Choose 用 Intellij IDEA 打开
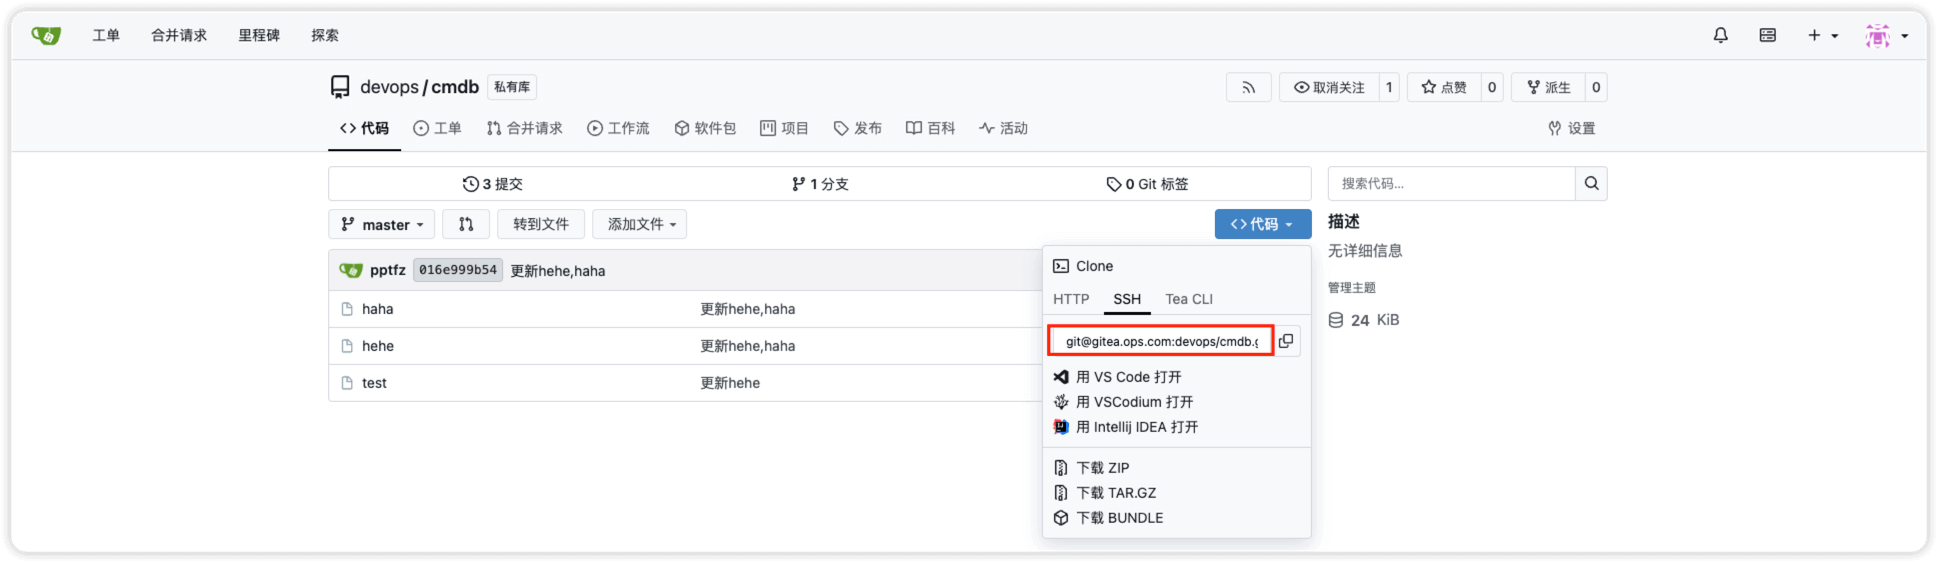 [1126, 427]
